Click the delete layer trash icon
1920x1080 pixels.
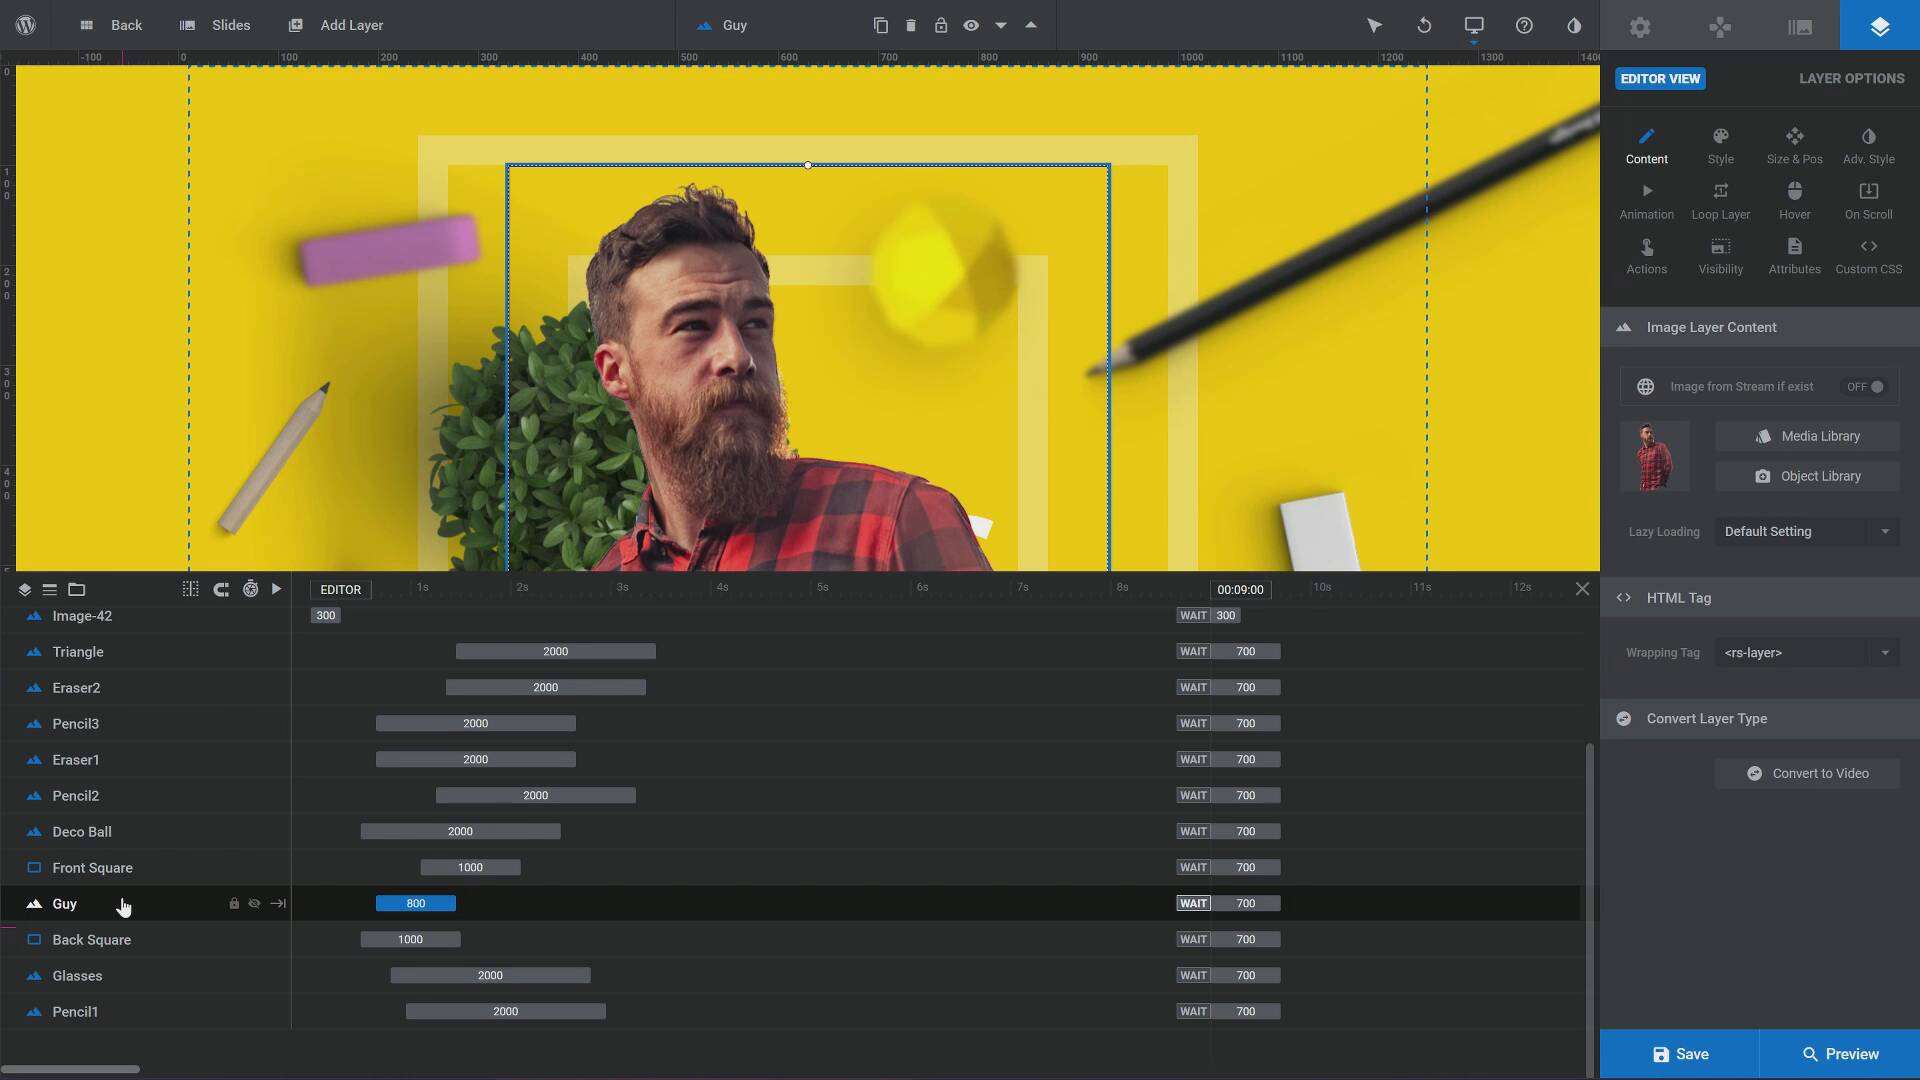pos(910,25)
